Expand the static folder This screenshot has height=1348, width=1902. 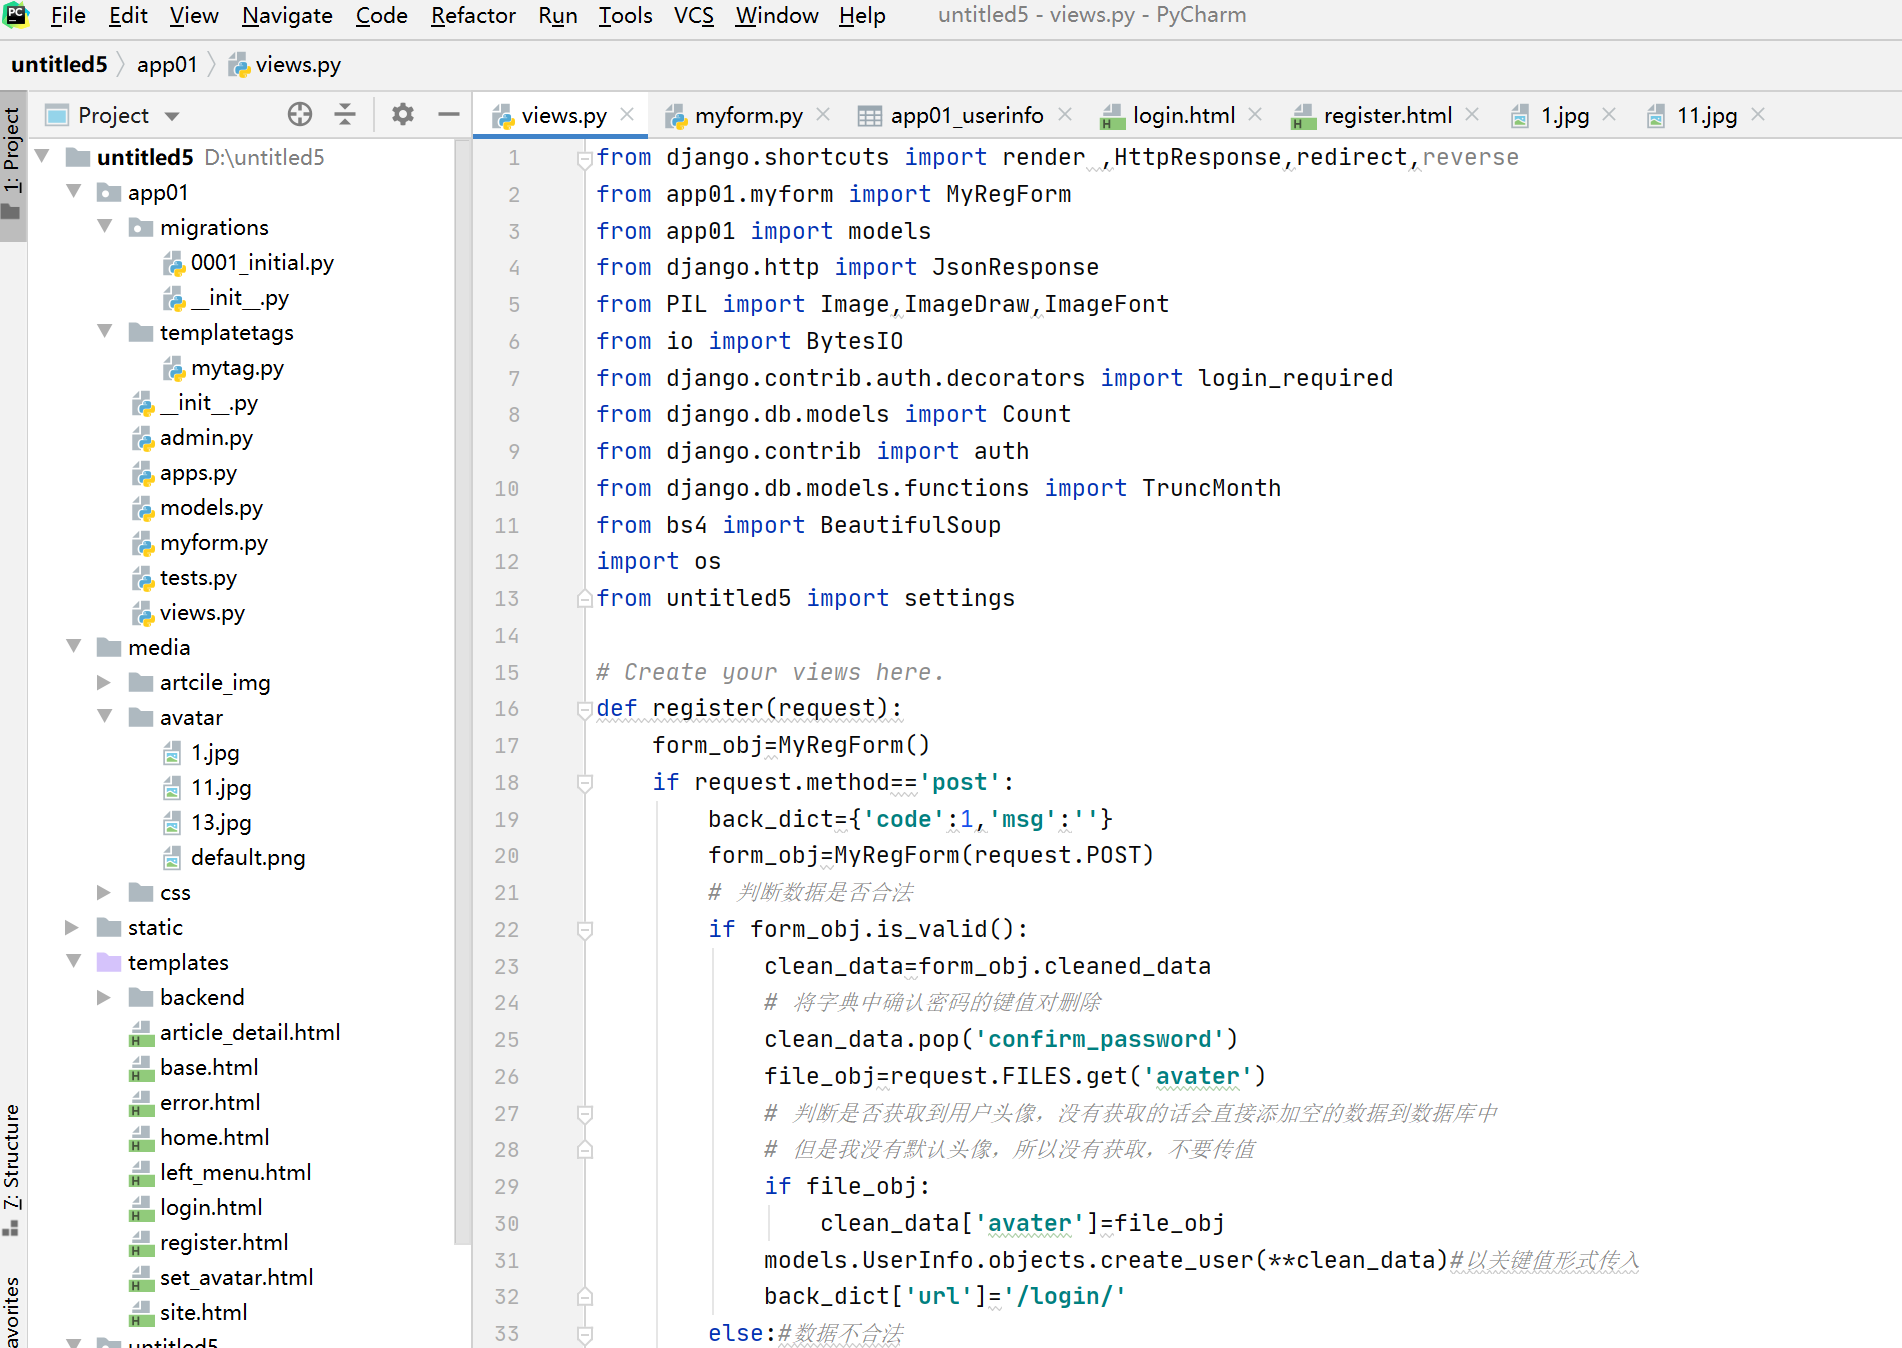[x=73, y=927]
